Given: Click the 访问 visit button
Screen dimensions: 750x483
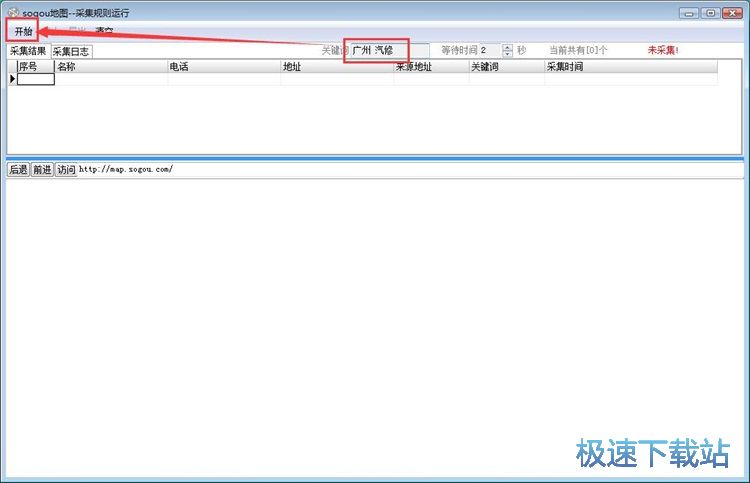Looking at the screenshot, I should click(66, 169).
